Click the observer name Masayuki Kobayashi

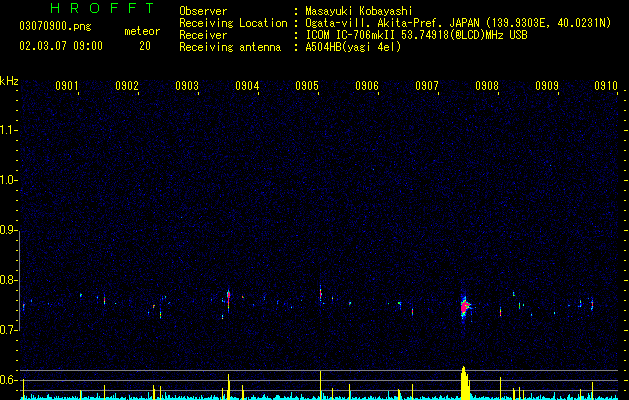pyautogui.click(x=359, y=11)
